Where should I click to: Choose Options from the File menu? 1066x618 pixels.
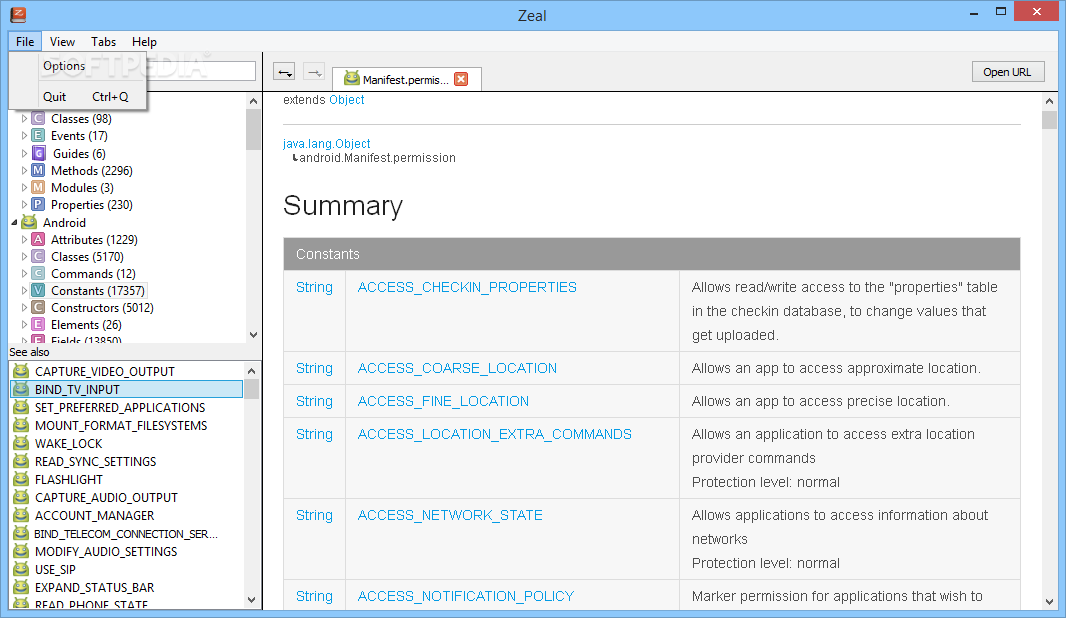(x=78, y=66)
